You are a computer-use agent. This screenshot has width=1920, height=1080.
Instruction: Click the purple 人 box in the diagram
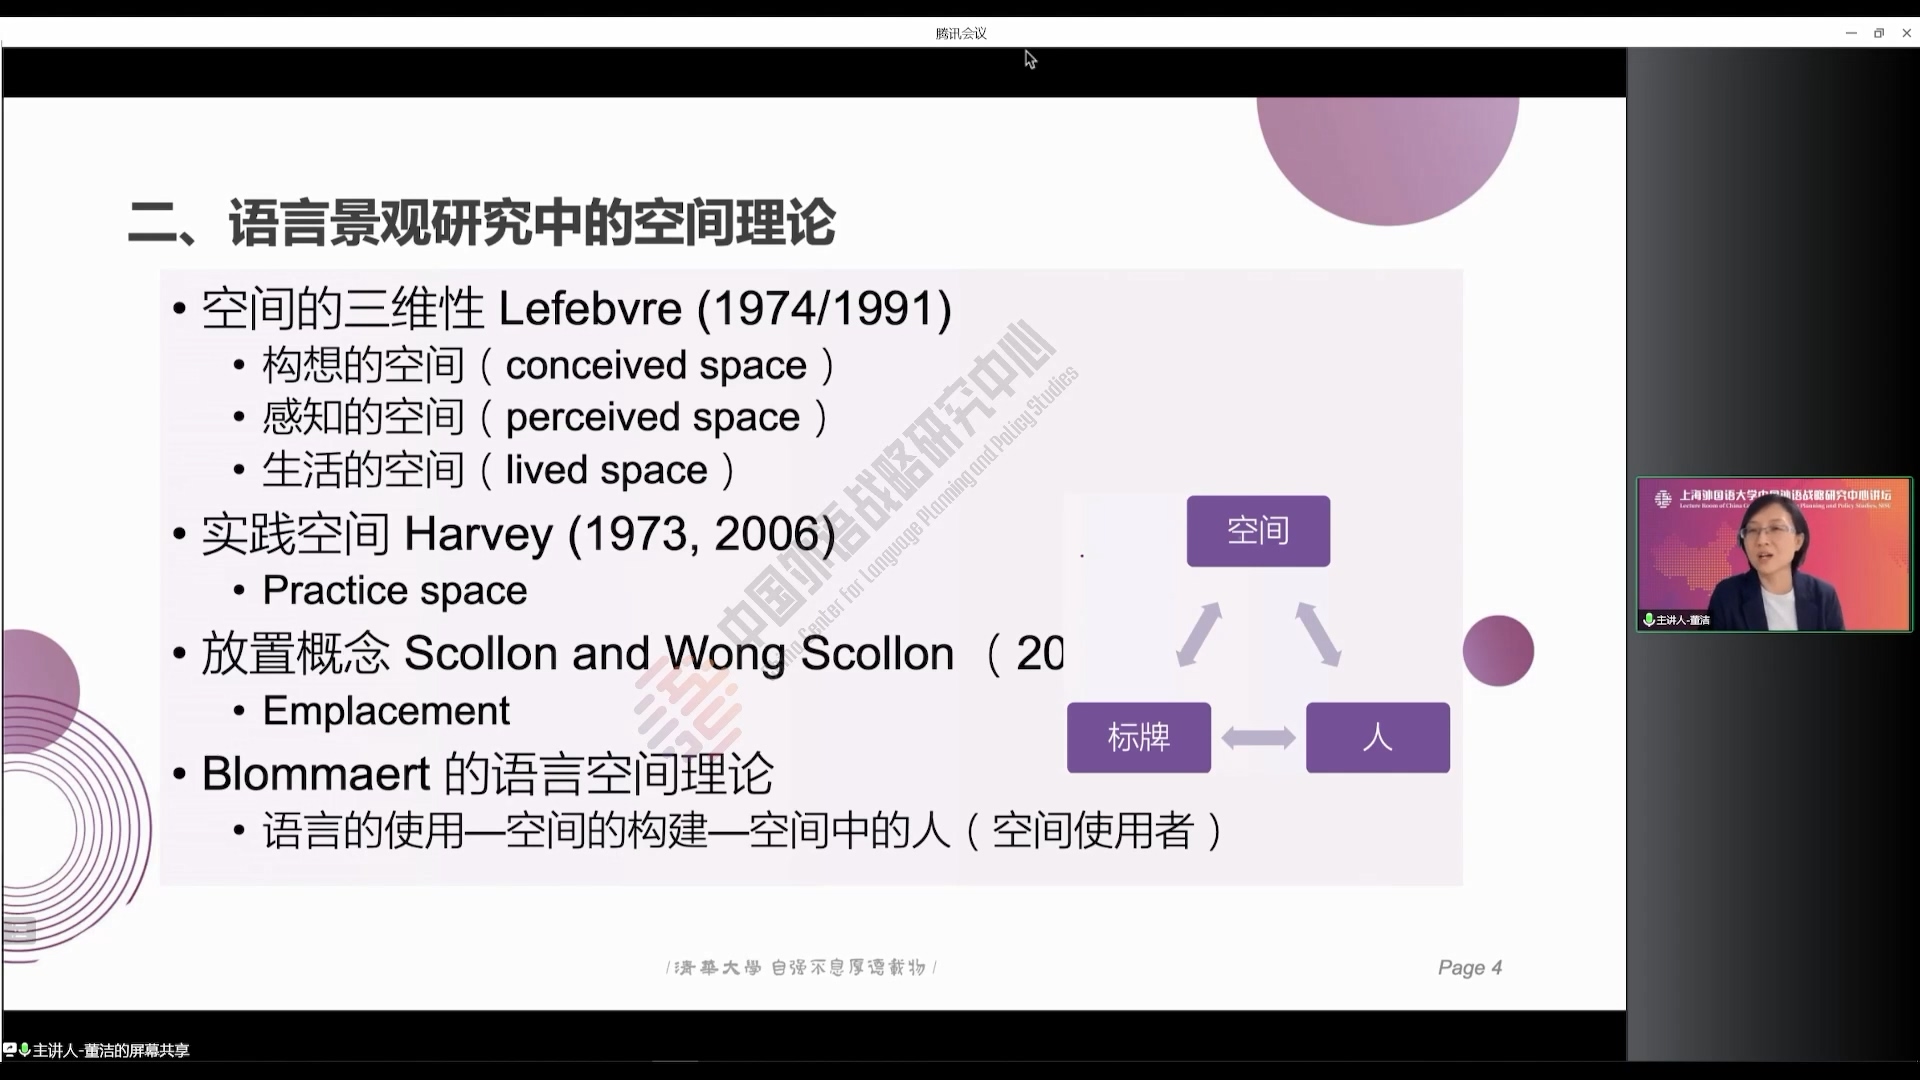click(x=1377, y=738)
